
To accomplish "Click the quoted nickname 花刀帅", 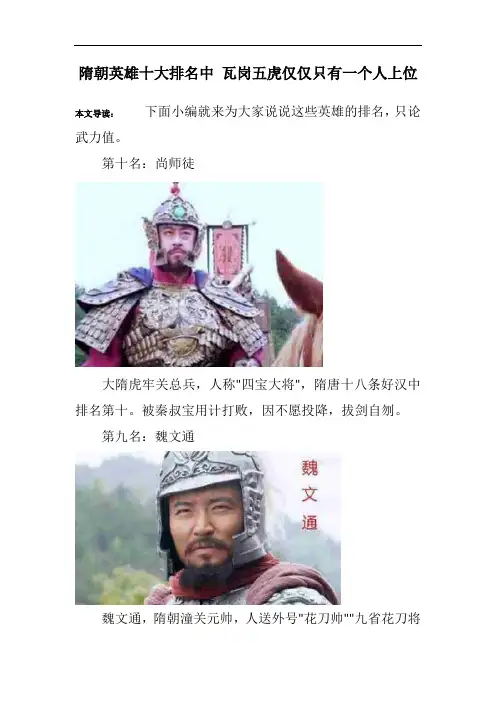I will click(324, 618).
